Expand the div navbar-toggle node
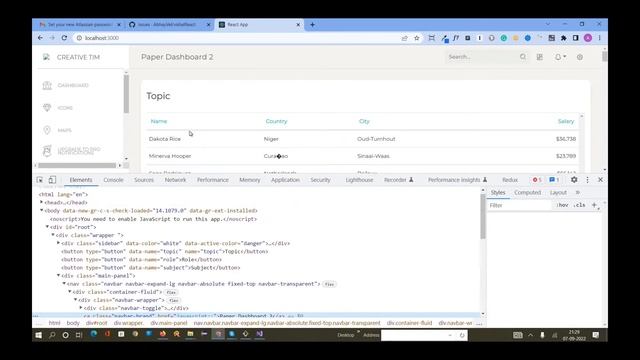 point(81,308)
